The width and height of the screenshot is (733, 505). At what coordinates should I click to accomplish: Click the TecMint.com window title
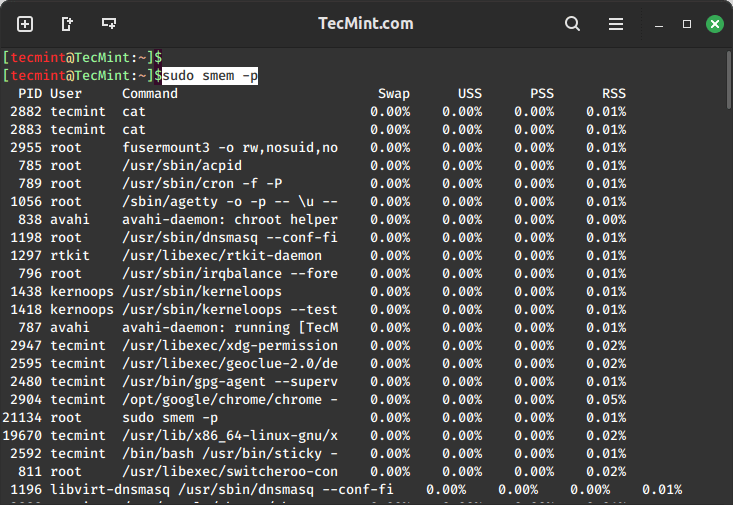point(365,23)
